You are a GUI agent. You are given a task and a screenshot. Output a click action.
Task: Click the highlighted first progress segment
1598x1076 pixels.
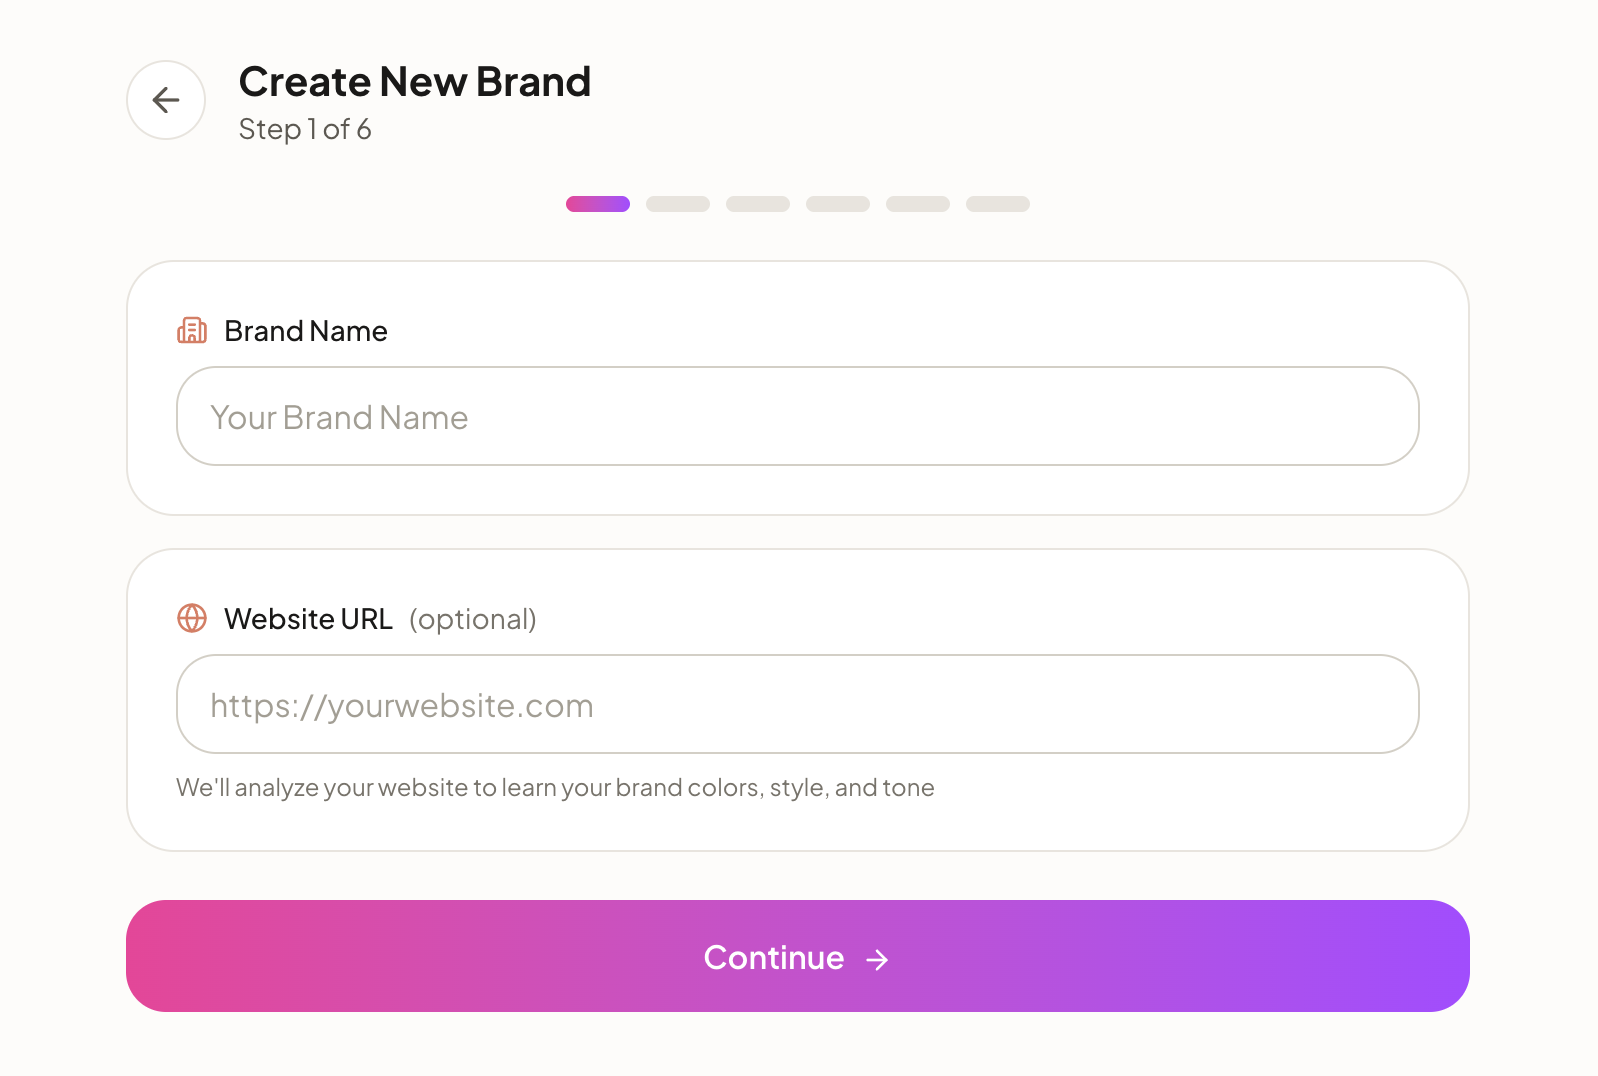click(598, 203)
